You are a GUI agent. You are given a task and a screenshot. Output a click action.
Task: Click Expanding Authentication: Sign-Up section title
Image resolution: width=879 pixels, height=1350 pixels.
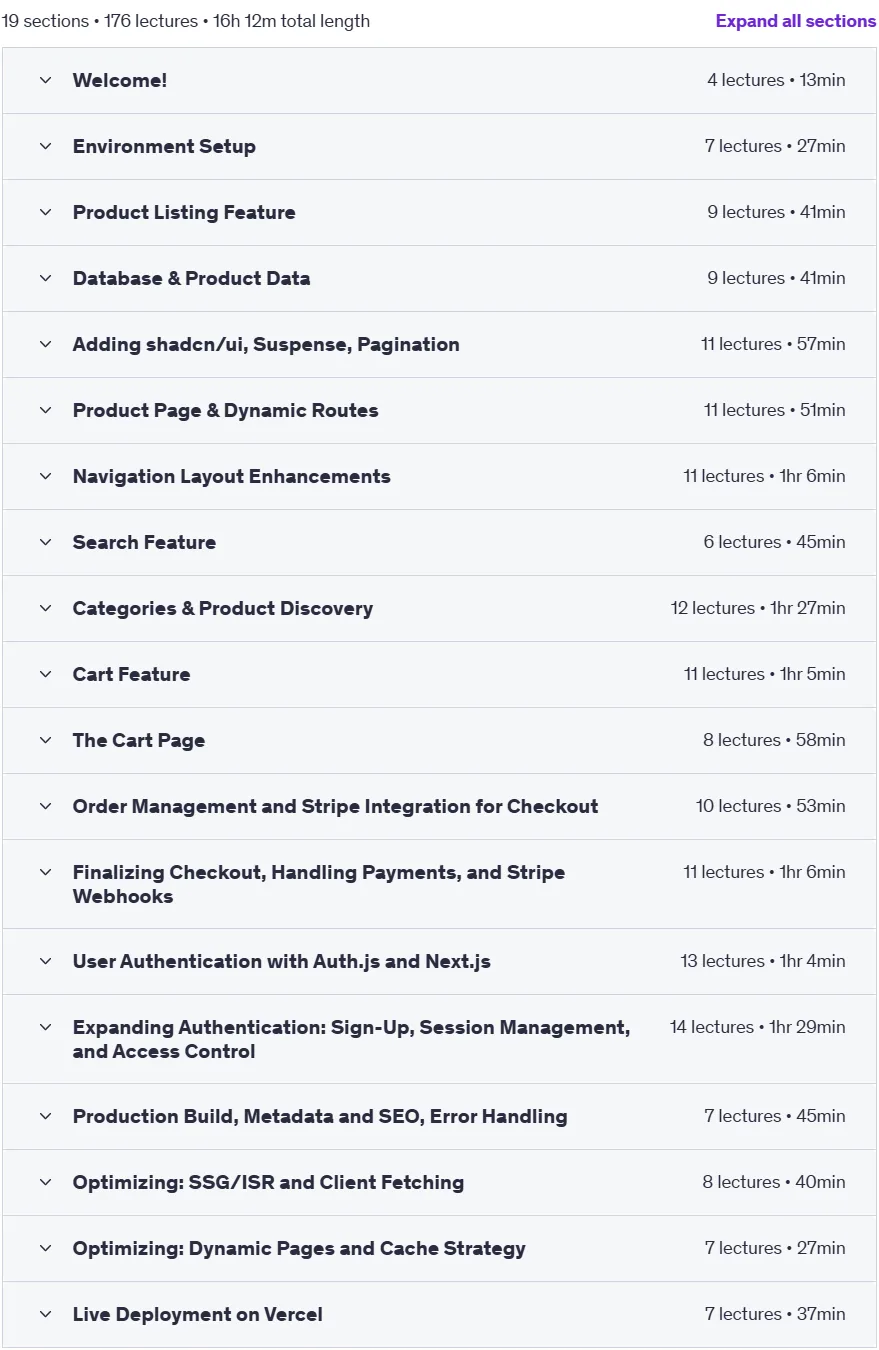tap(351, 1039)
